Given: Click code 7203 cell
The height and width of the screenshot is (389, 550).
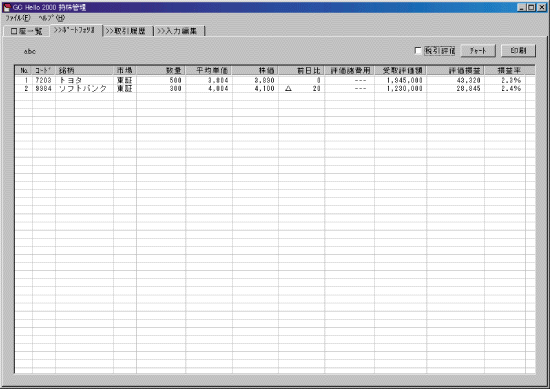Looking at the screenshot, I should (43, 80).
